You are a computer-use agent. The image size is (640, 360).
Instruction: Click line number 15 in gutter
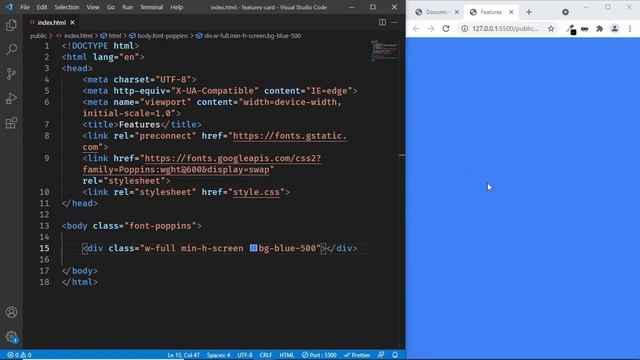(x=44, y=248)
